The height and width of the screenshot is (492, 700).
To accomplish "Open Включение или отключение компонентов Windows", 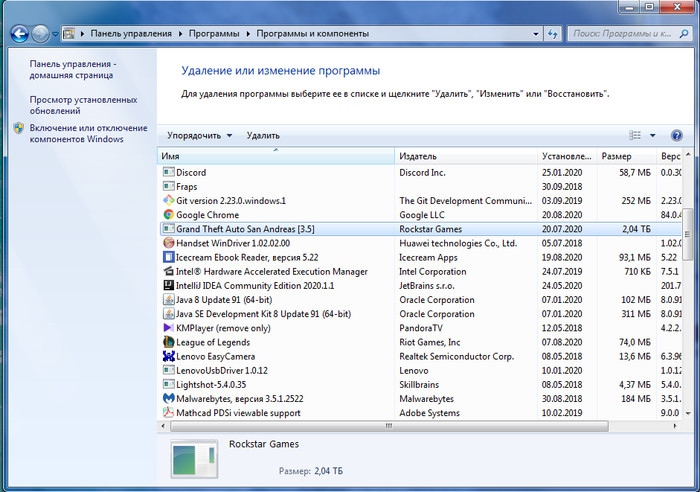I will [88, 134].
